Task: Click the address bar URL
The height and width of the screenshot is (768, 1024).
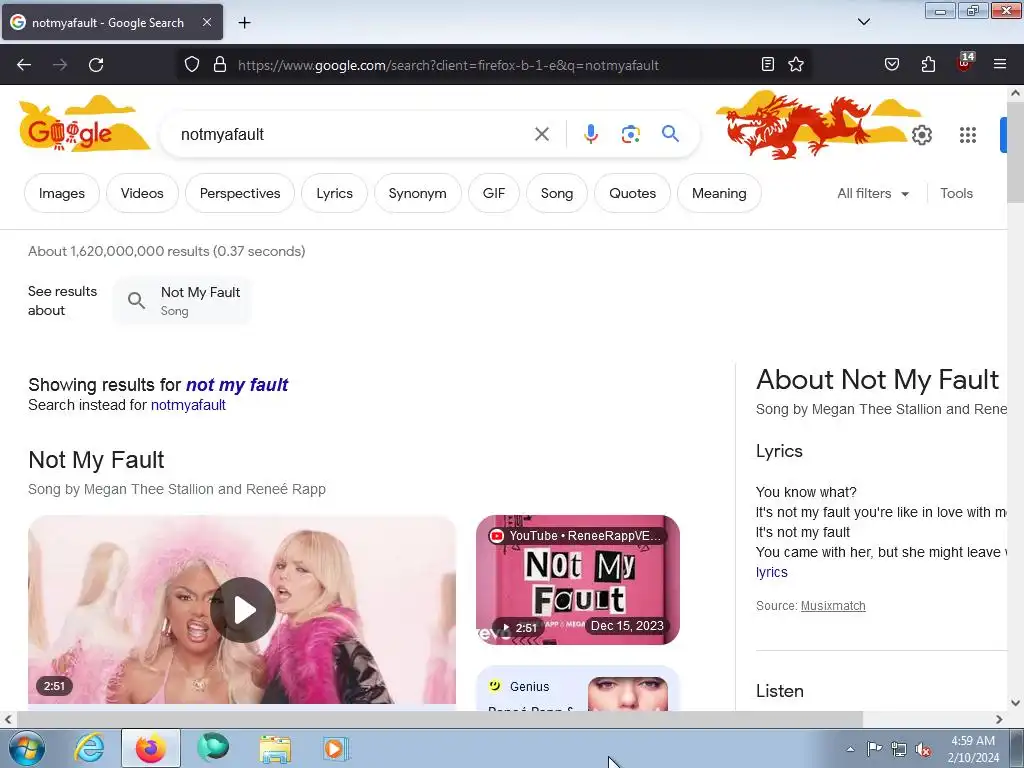Action: [x=448, y=65]
